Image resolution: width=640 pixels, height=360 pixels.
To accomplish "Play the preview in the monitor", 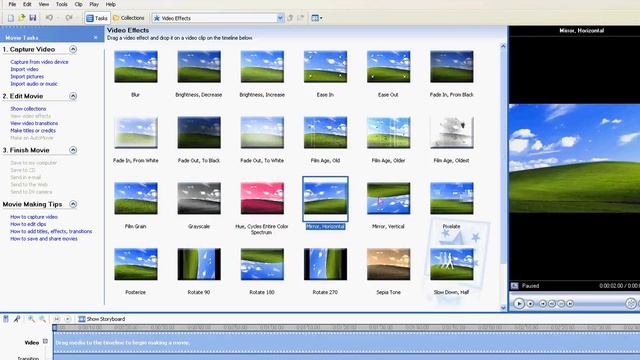I will click(519, 303).
